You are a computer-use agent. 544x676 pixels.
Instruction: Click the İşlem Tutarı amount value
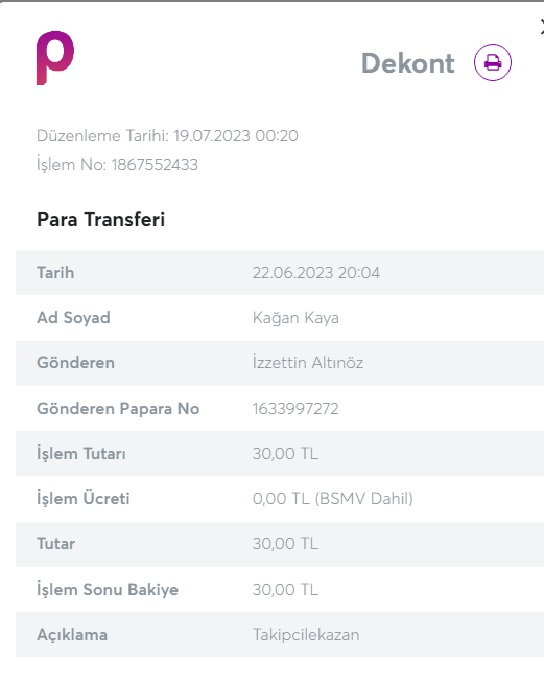point(285,454)
